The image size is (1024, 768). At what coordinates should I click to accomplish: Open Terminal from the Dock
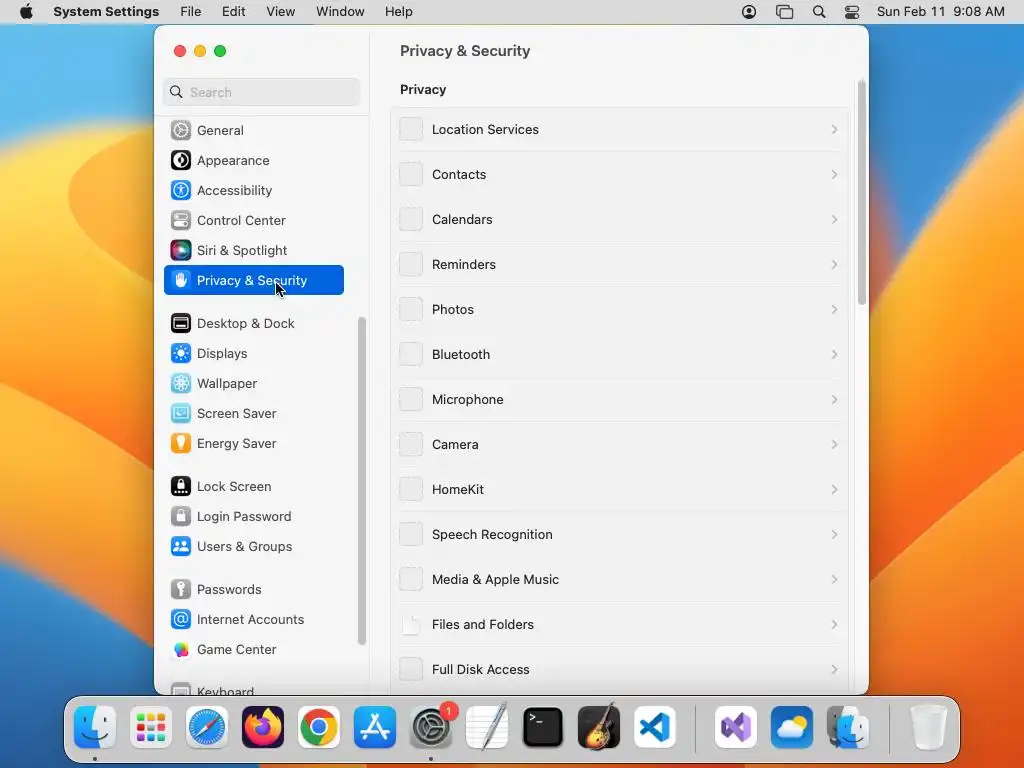pyautogui.click(x=543, y=727)
